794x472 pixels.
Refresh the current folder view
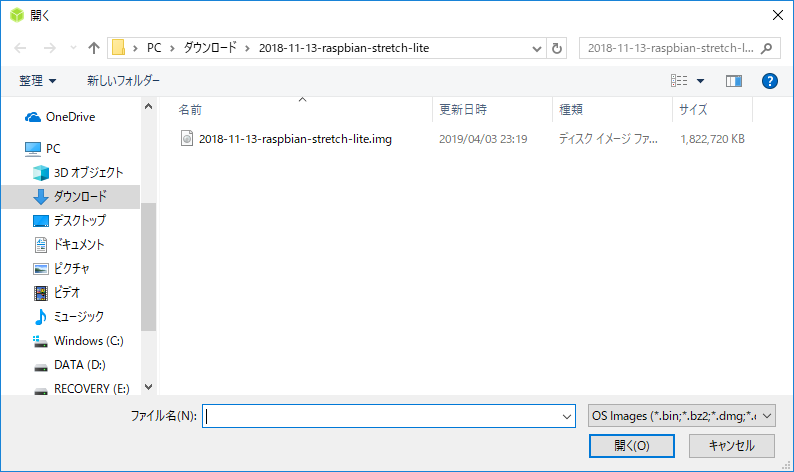click(557, 49)
